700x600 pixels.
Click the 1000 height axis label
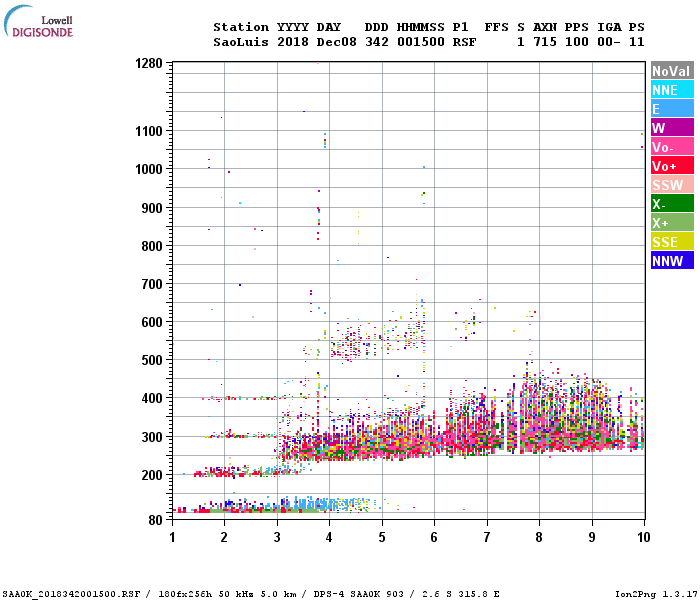149,169
